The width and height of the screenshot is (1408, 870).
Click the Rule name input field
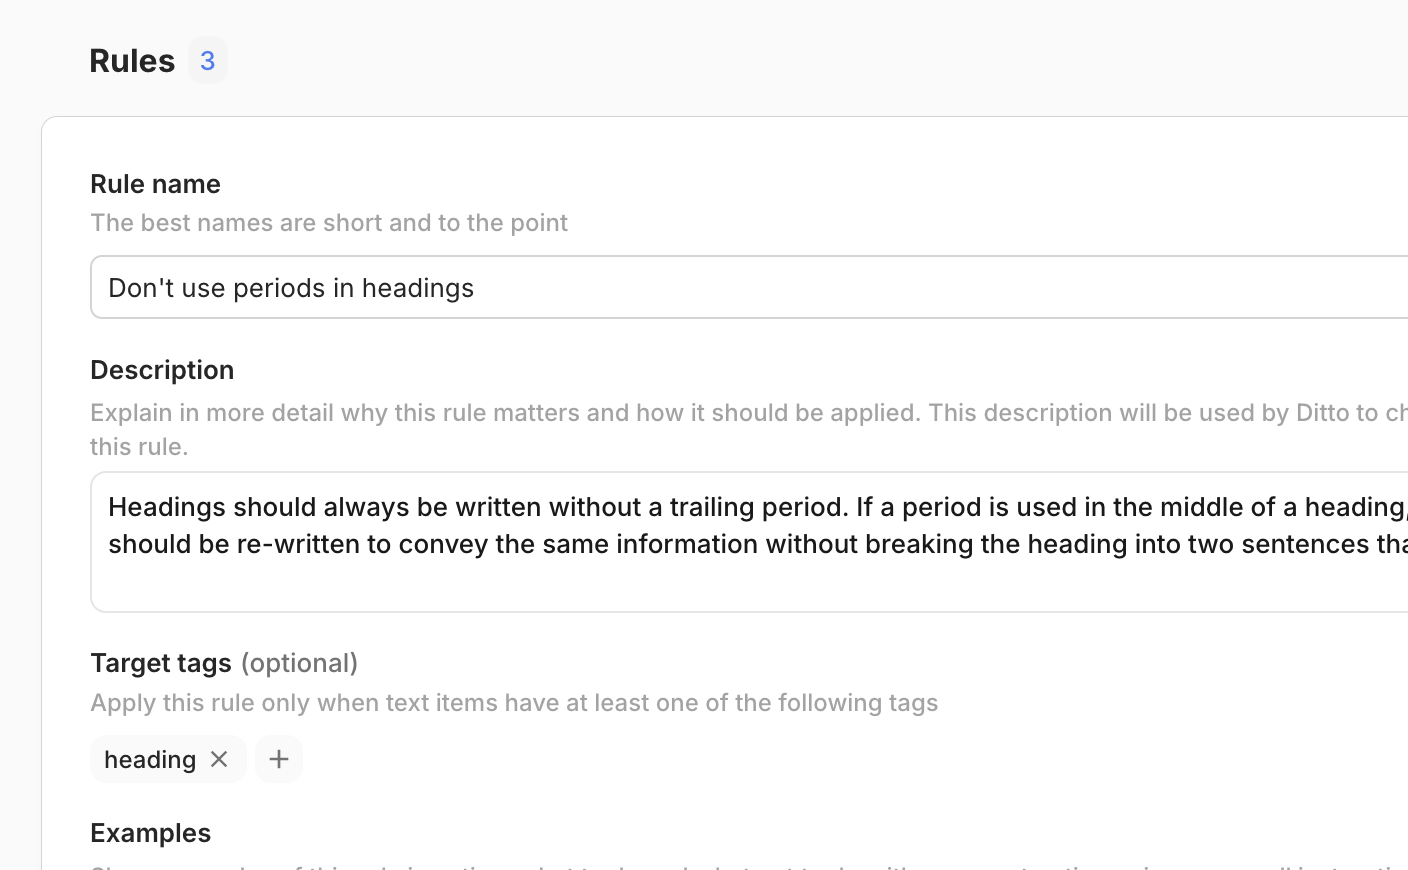tap(749, 287)
